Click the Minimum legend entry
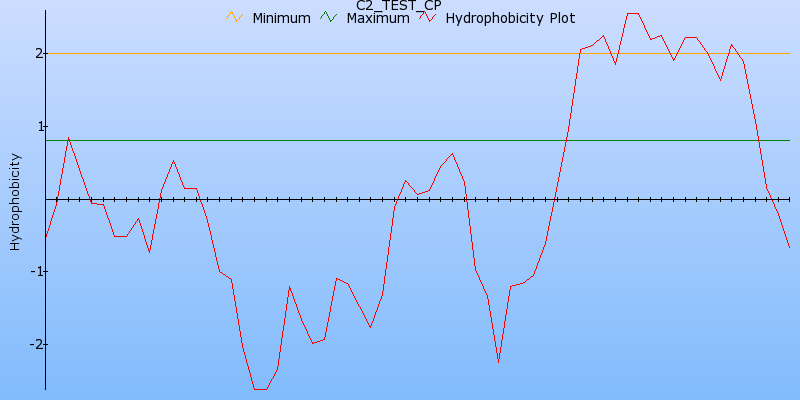The height and width of the screenshot is (400, 800). (281, 18)
